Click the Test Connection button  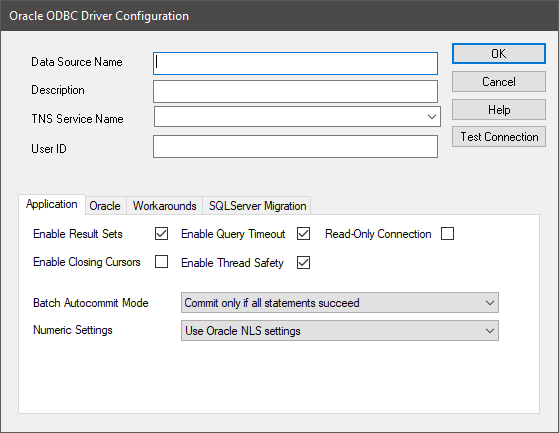click(499, 136)
